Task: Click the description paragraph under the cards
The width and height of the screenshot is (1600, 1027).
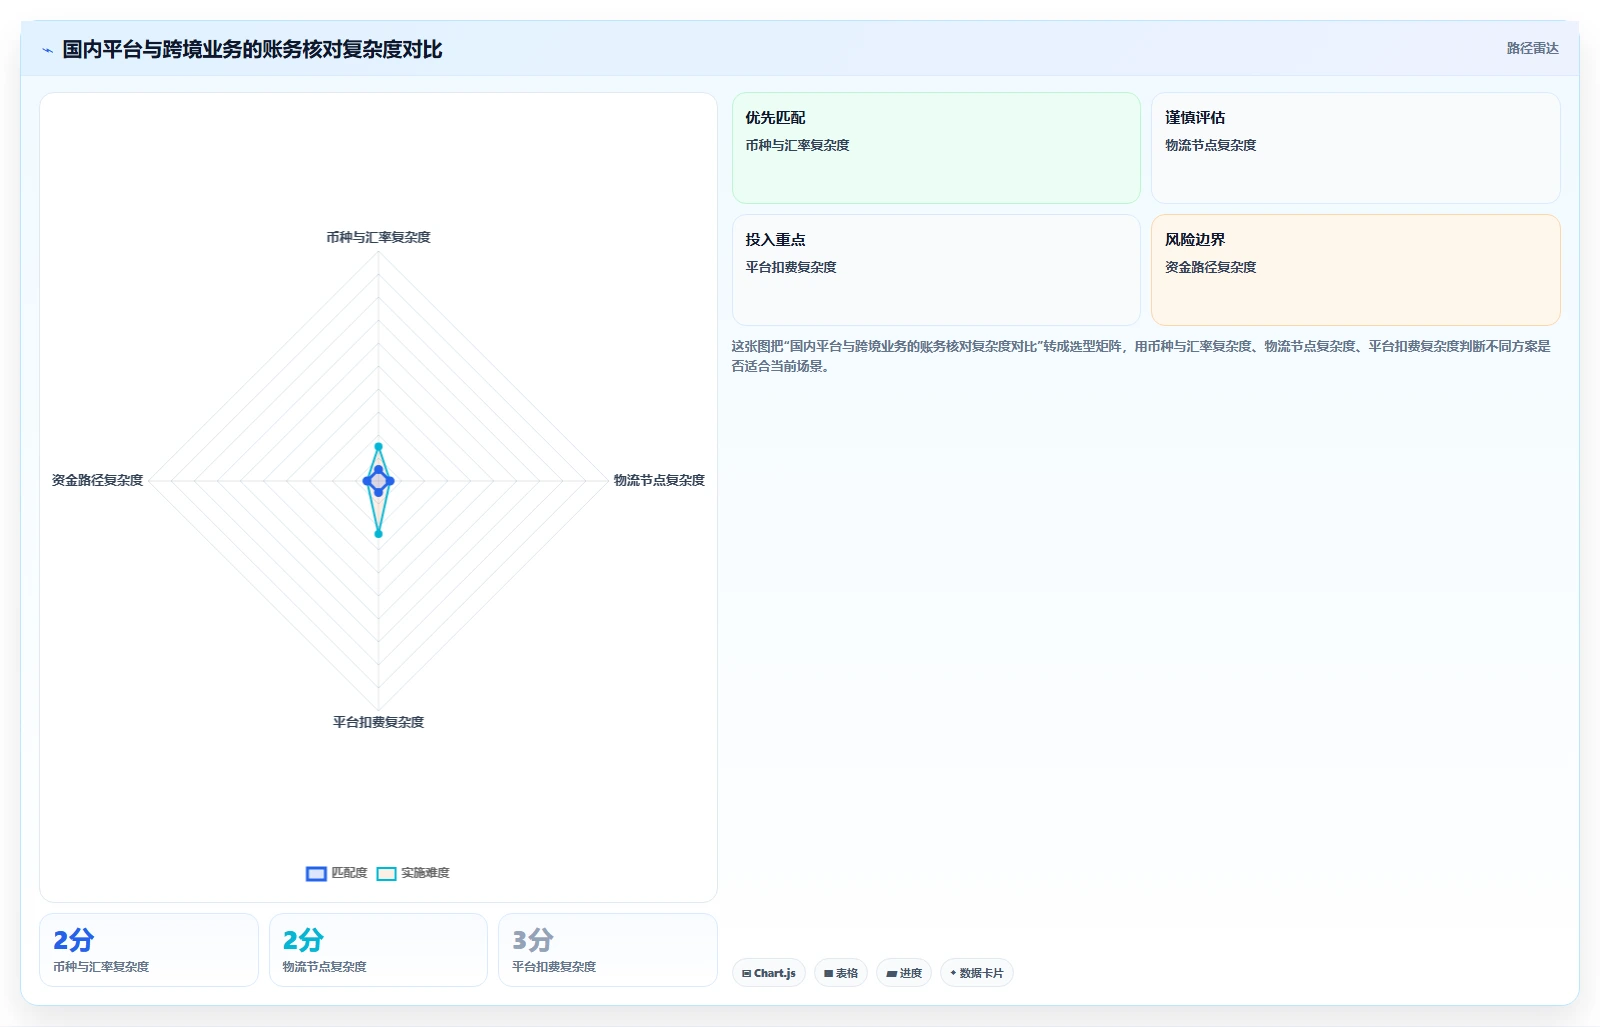Action: coord(1141,356)
